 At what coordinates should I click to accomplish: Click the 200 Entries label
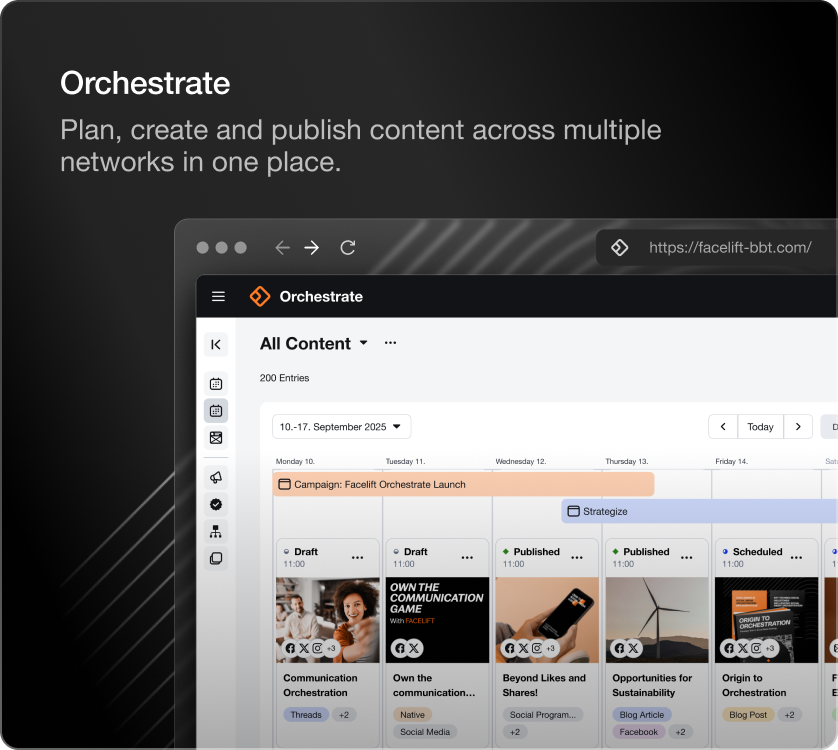[284, 378]
